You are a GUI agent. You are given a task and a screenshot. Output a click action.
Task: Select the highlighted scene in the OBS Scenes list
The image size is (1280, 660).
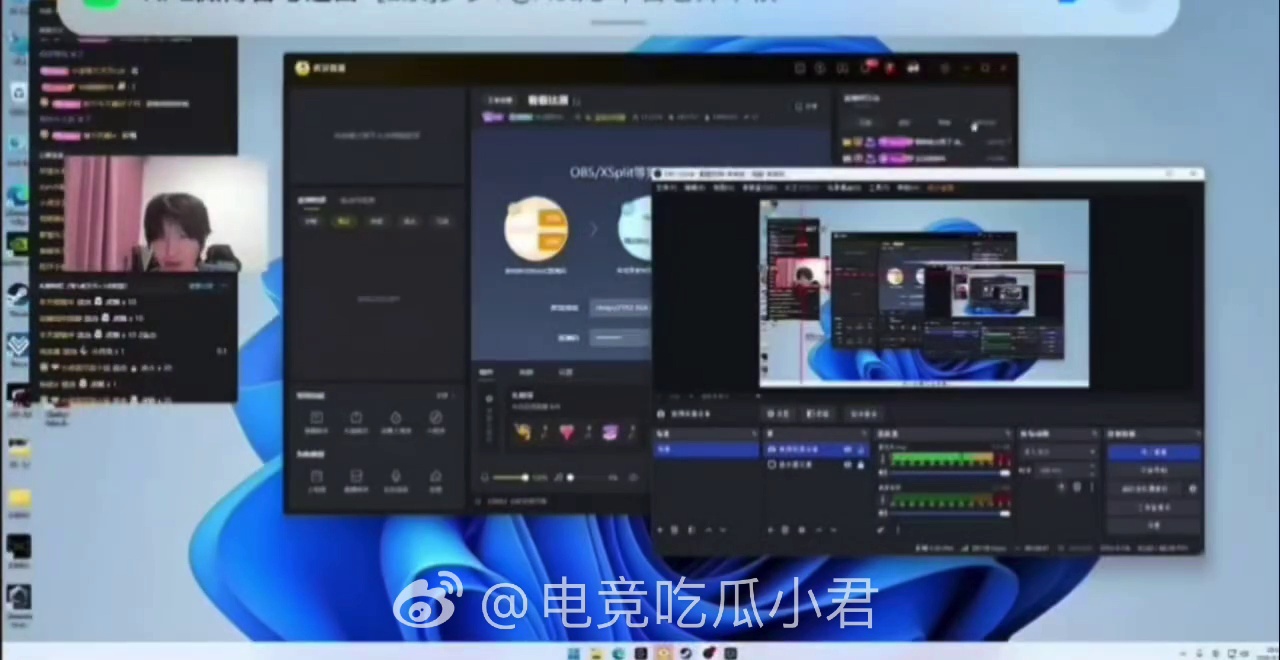(x=705, y=450)
